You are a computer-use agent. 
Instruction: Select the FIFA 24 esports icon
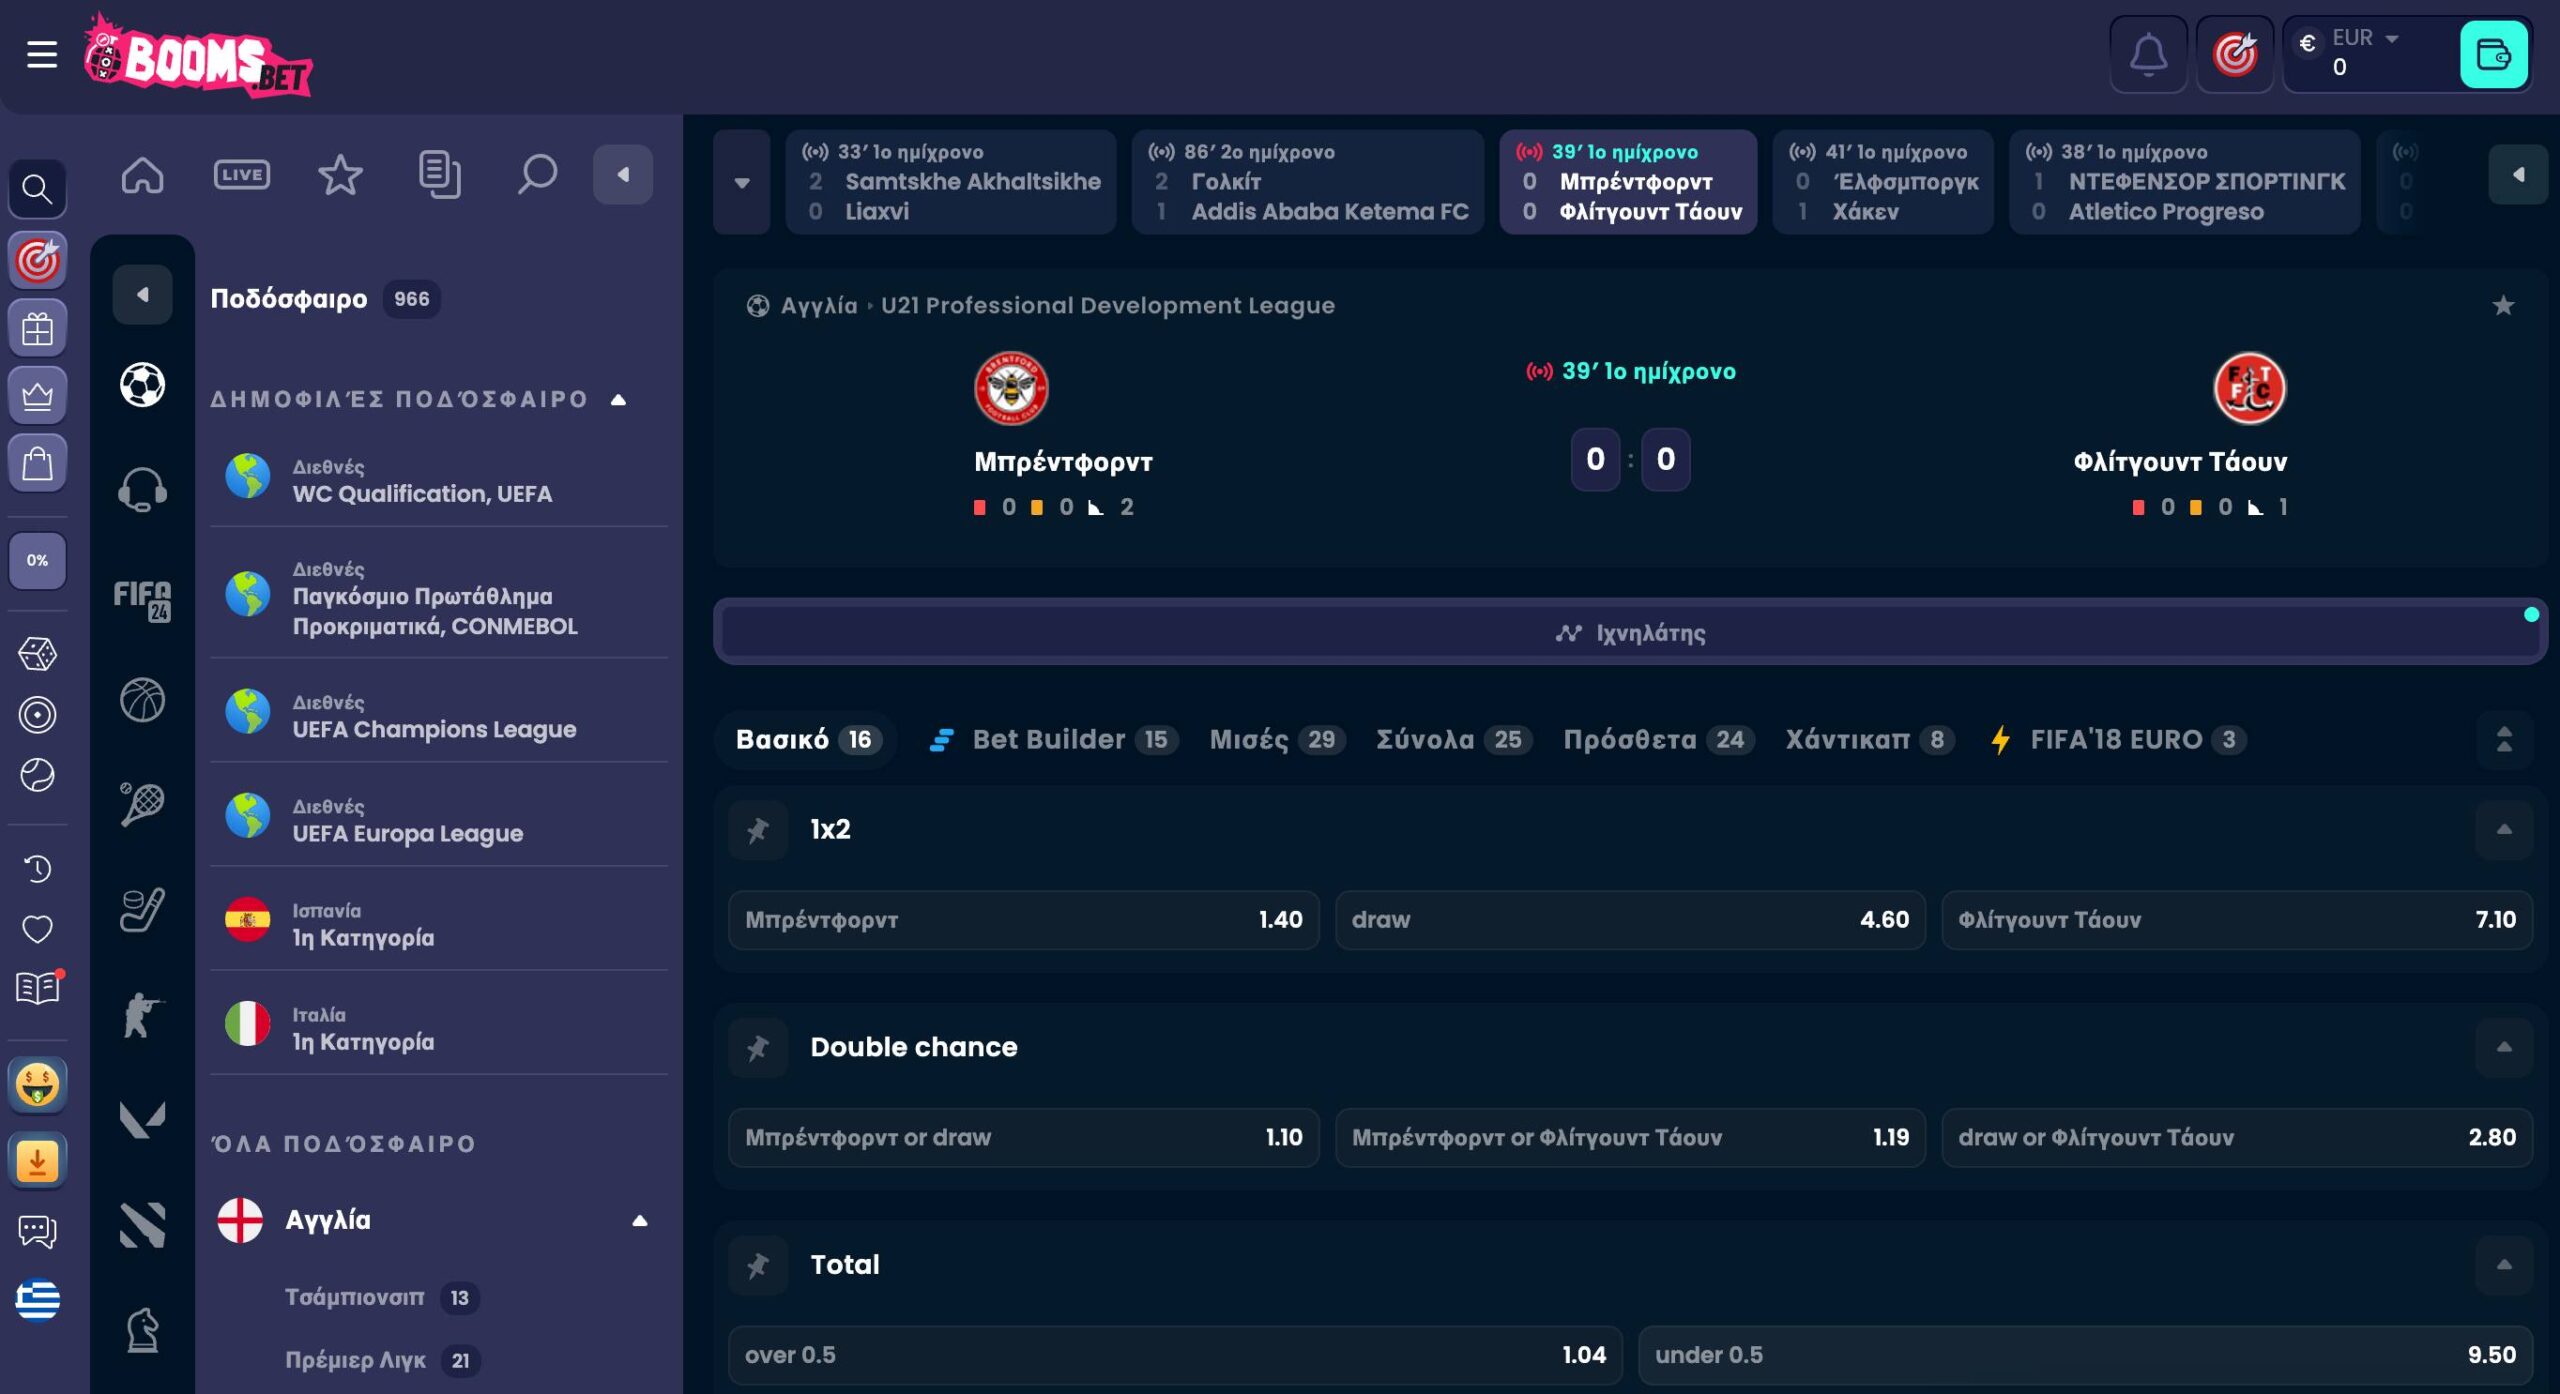click(x=142, y=600)
